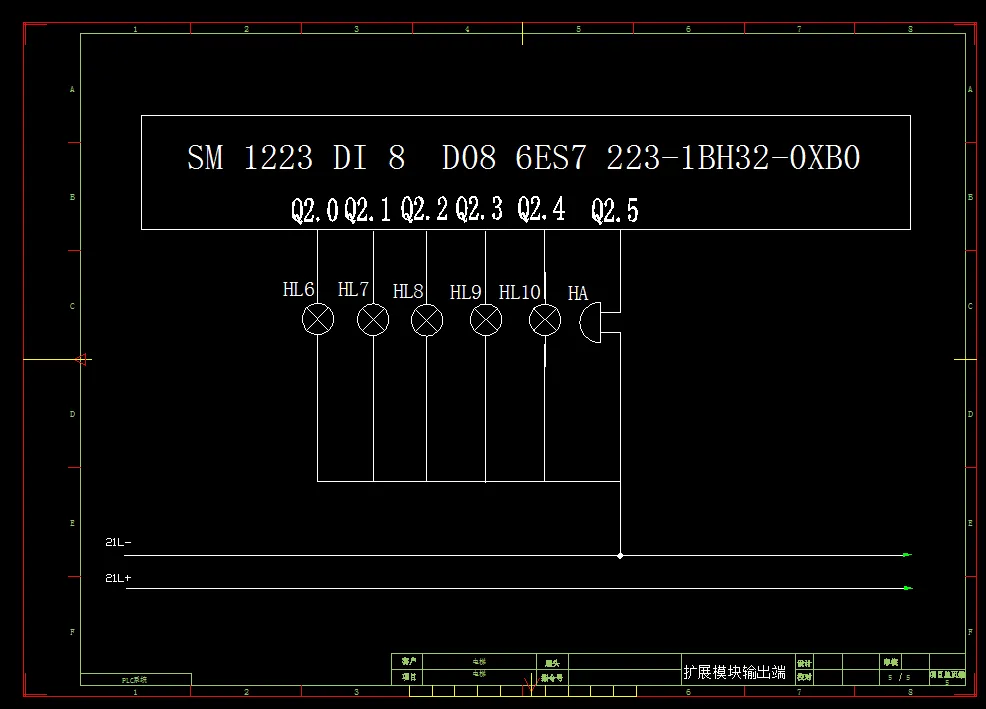This screenshot has height=709, width=986.
Task: Click the 21L+ horizontal bus line
Action: pos(514,588)
